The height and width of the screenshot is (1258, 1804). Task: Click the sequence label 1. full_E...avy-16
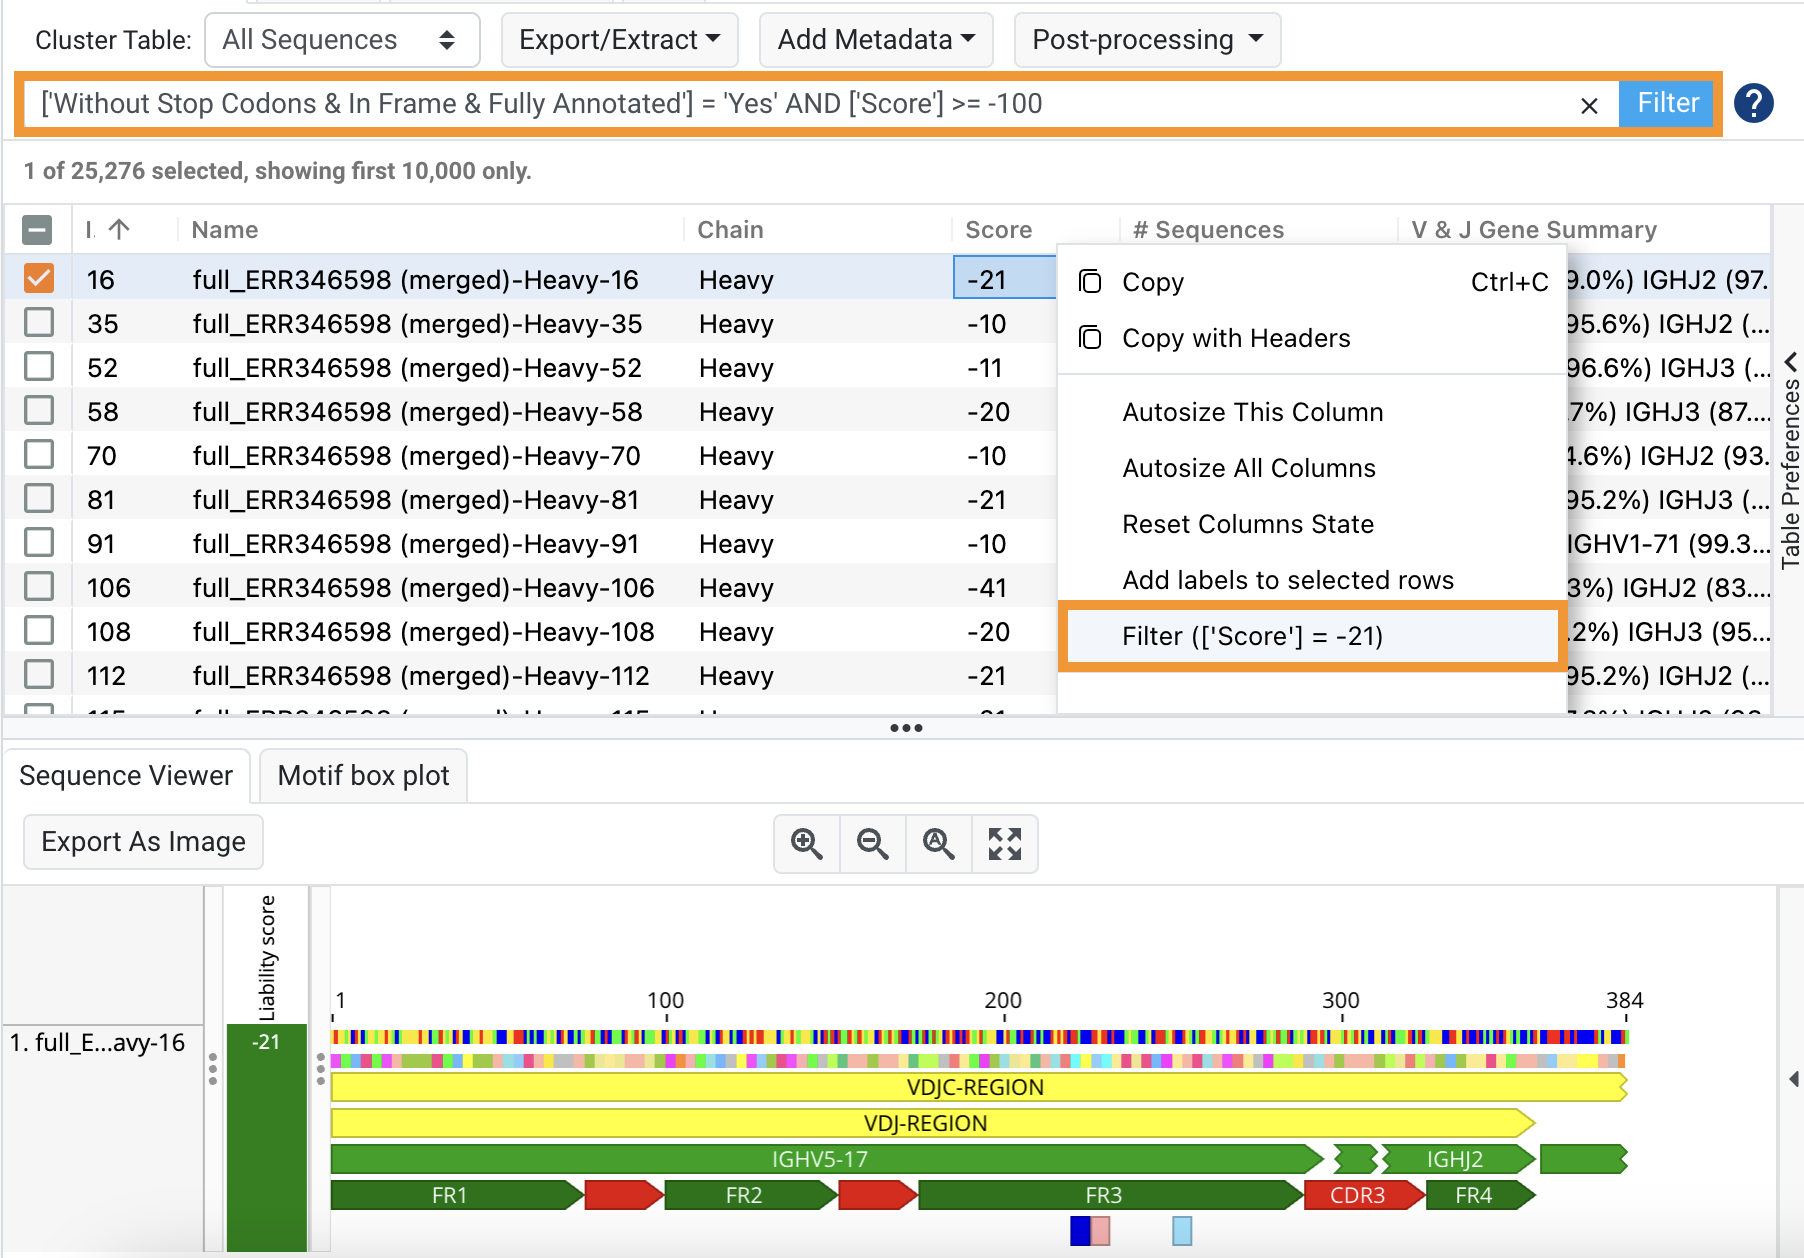click(x=97, y=1043)
